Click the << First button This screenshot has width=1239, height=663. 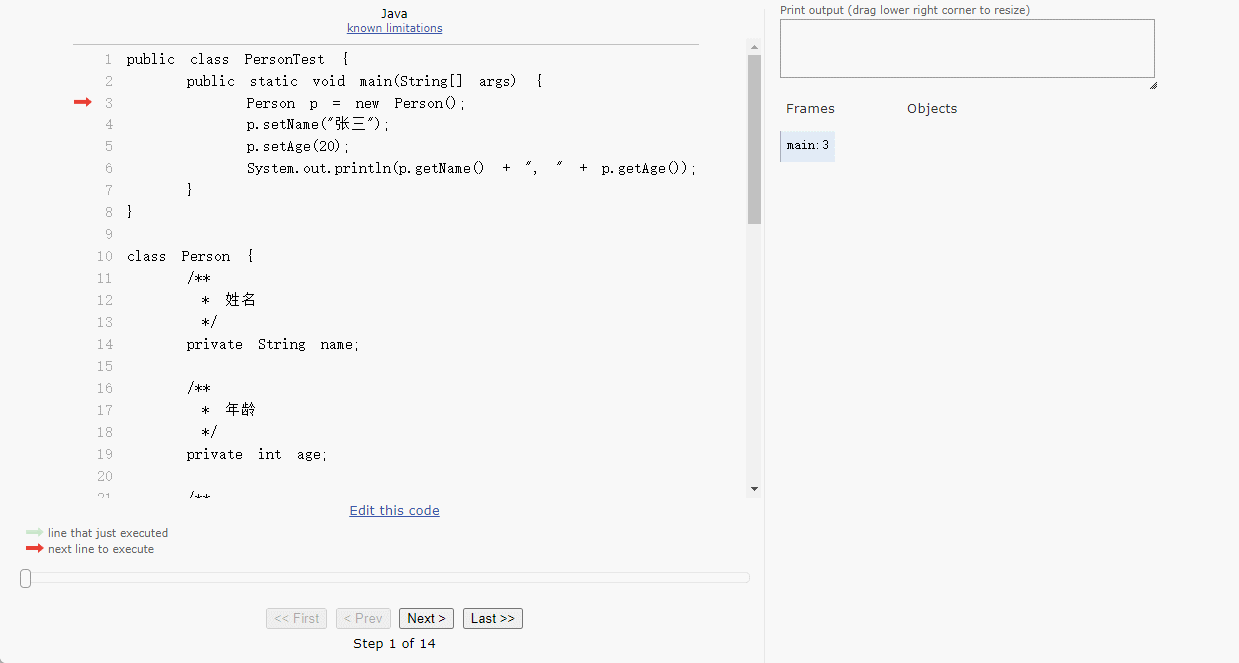point(296,618)
